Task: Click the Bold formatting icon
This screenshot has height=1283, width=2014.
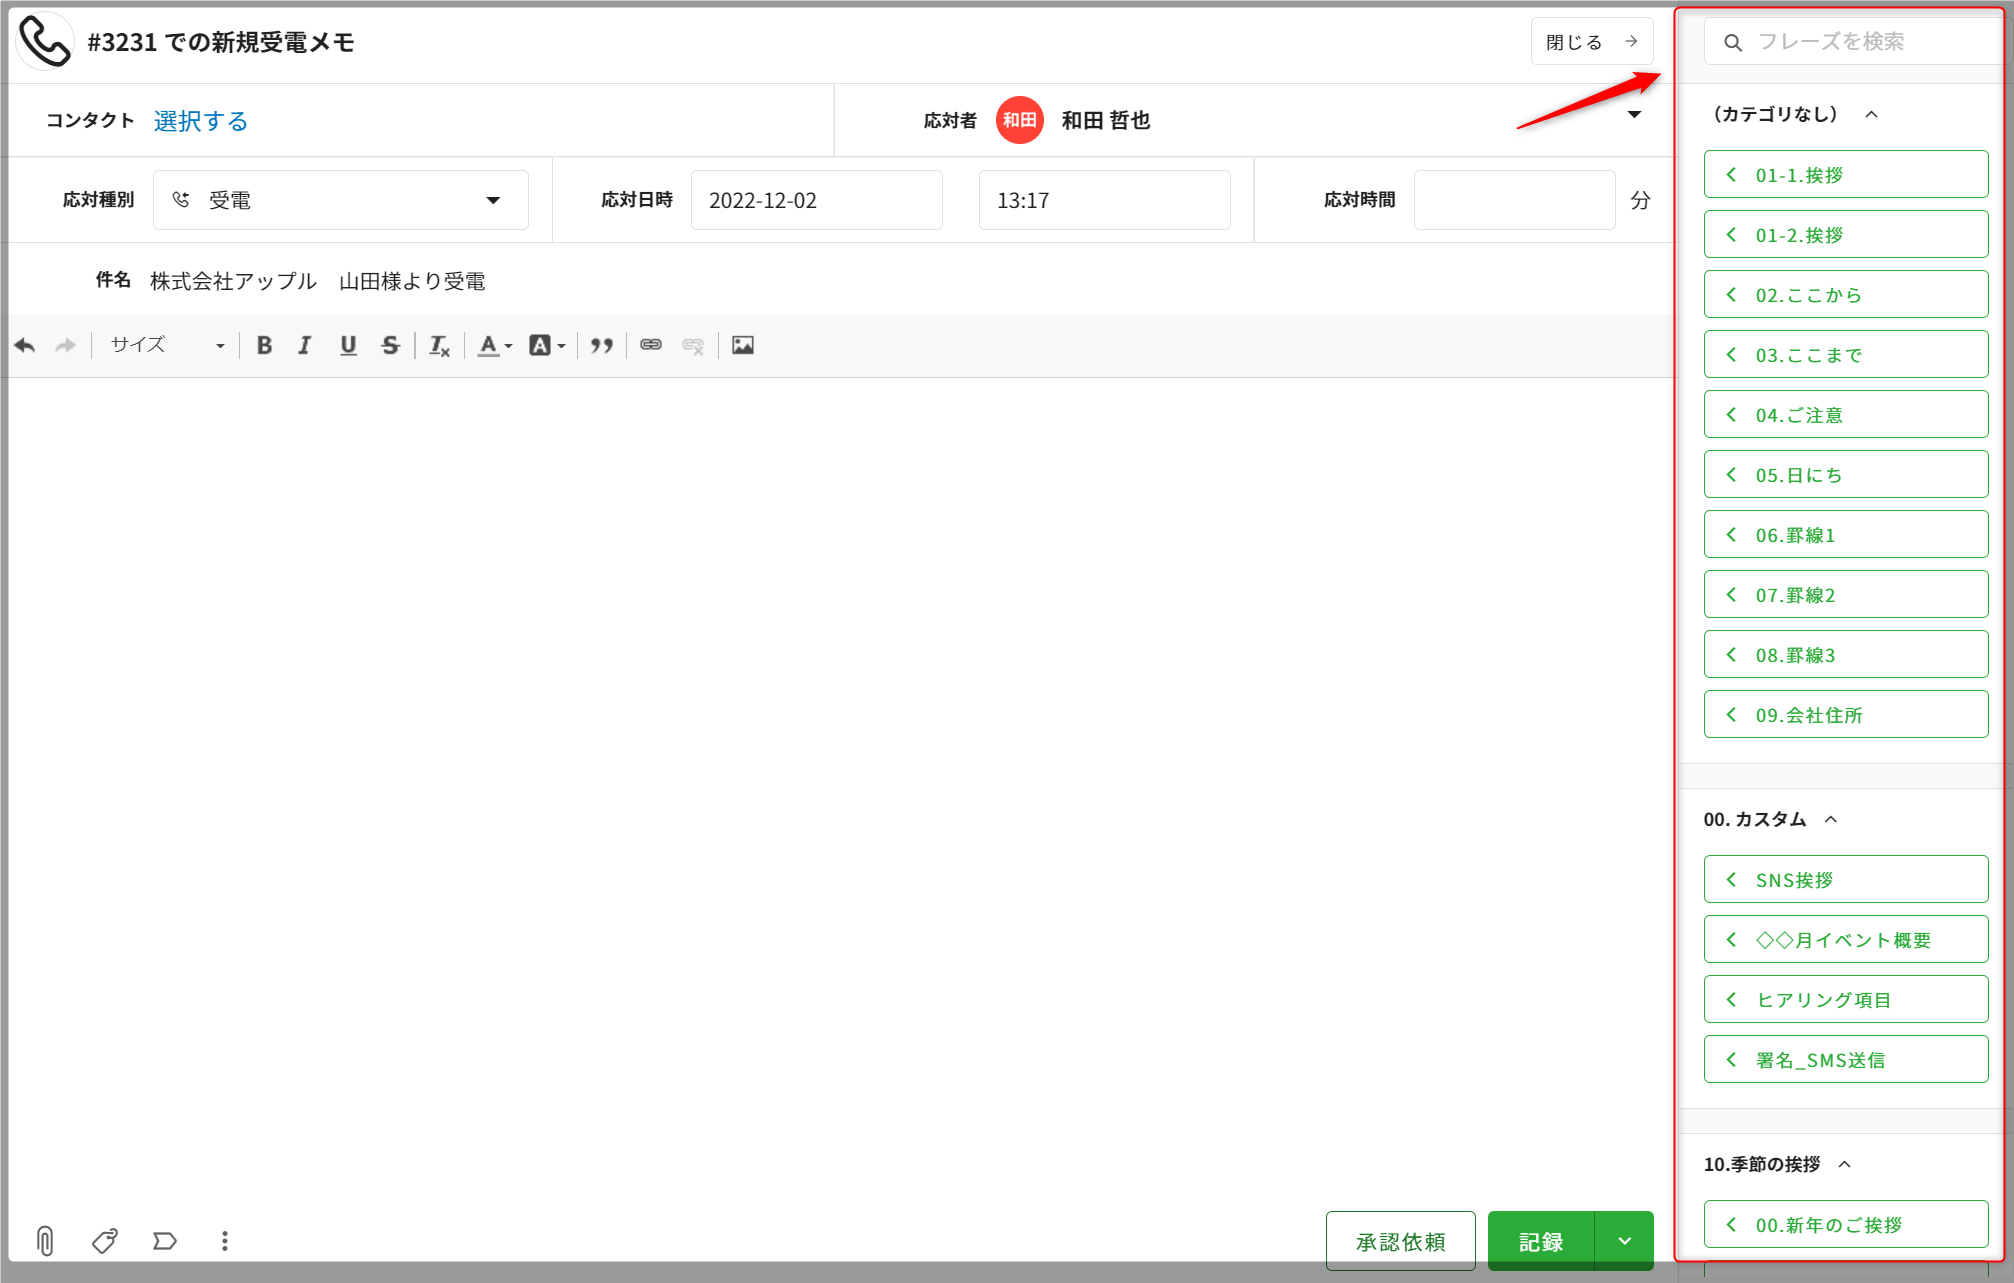Action: 264,345
